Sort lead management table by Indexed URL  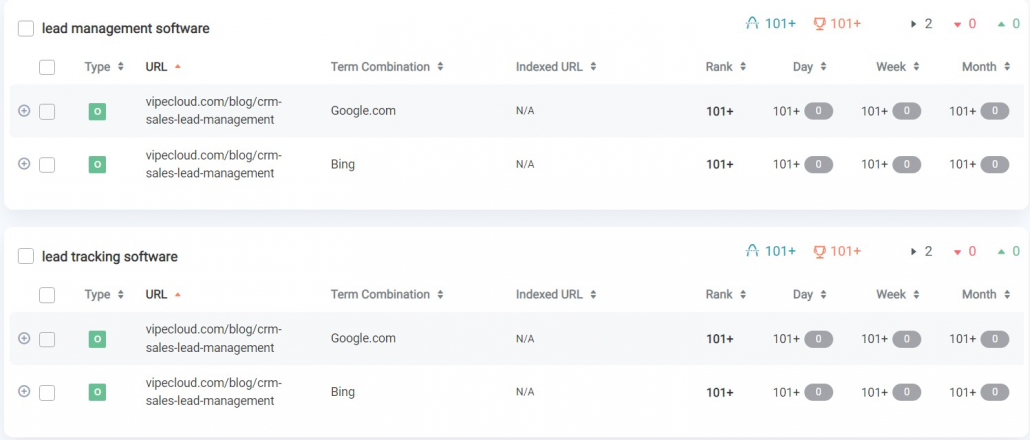point(556,66)
